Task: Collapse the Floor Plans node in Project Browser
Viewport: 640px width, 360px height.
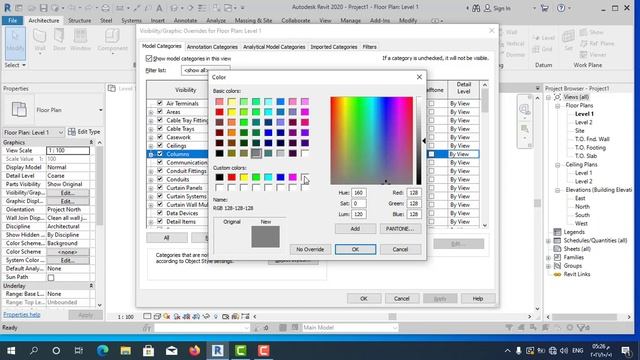Action: pyautogui.click(x=557, y=106)
